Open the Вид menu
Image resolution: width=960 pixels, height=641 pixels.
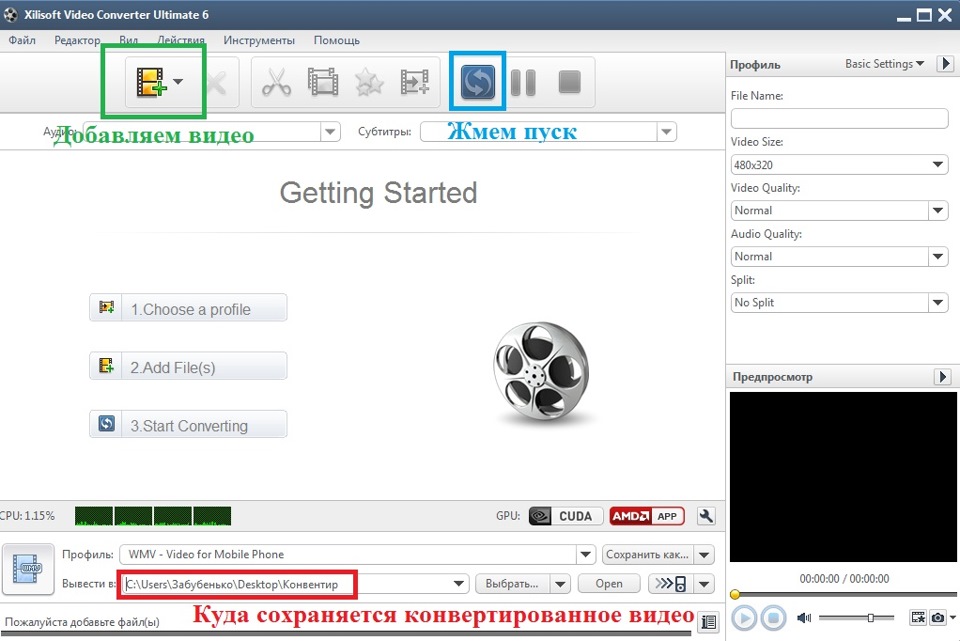click(x=128, y=40)
